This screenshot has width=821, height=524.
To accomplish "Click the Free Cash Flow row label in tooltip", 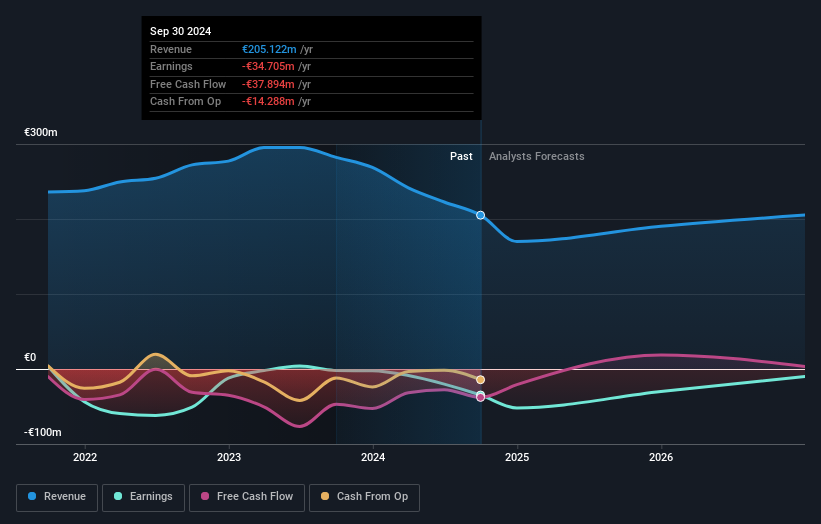I will click(x=188, y=84).
